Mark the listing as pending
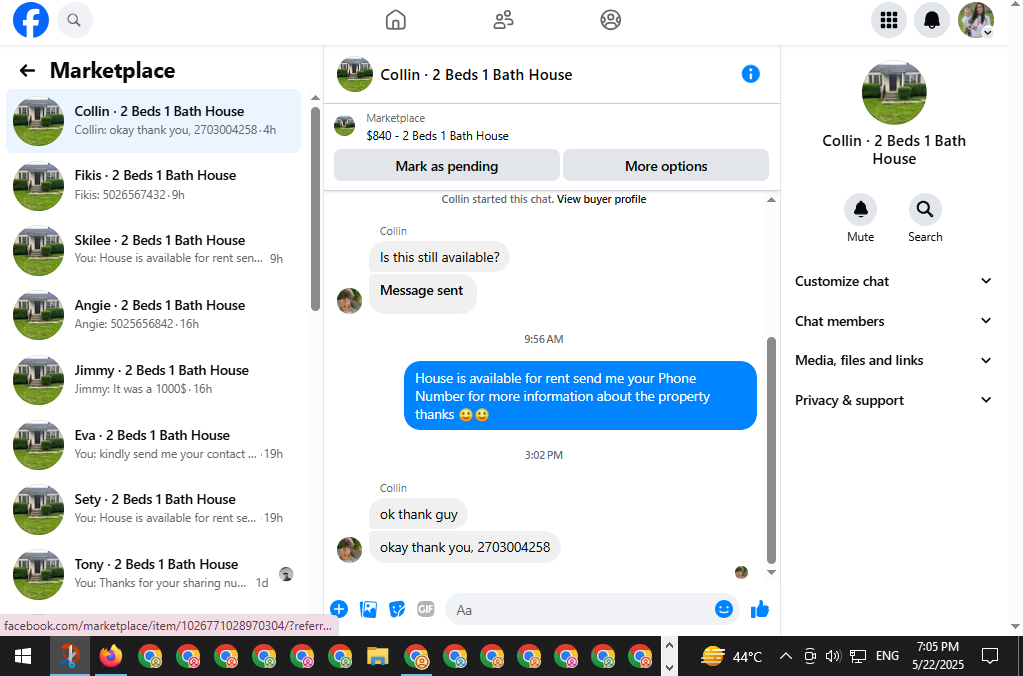The image size is (1023, 676). click(447, 166)
